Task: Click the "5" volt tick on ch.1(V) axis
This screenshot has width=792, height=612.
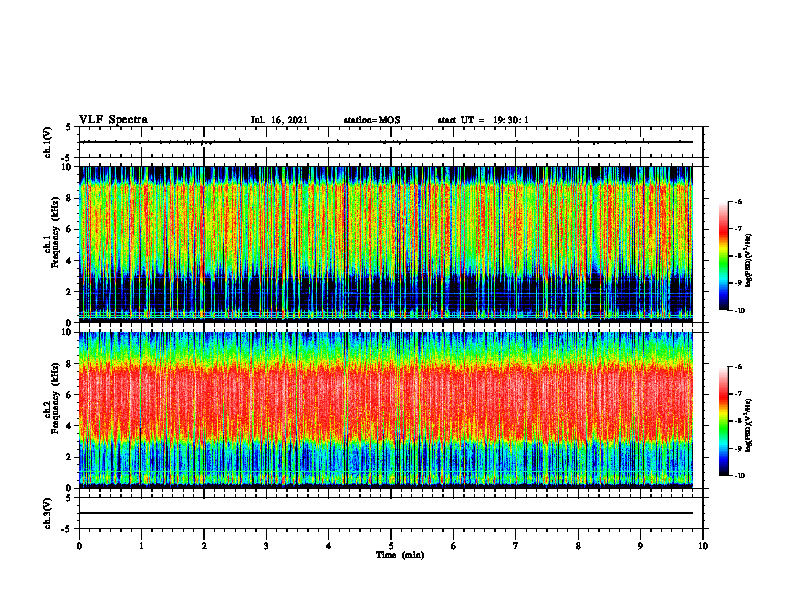Action: point(69,127)
